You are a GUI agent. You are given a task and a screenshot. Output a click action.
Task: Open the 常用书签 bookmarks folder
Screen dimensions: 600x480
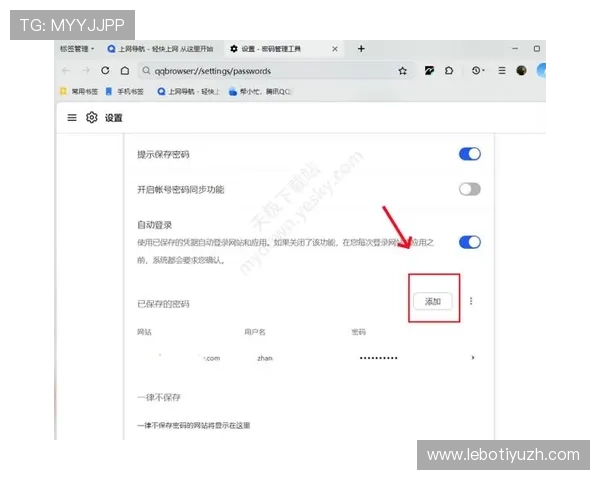coord(79,91)
